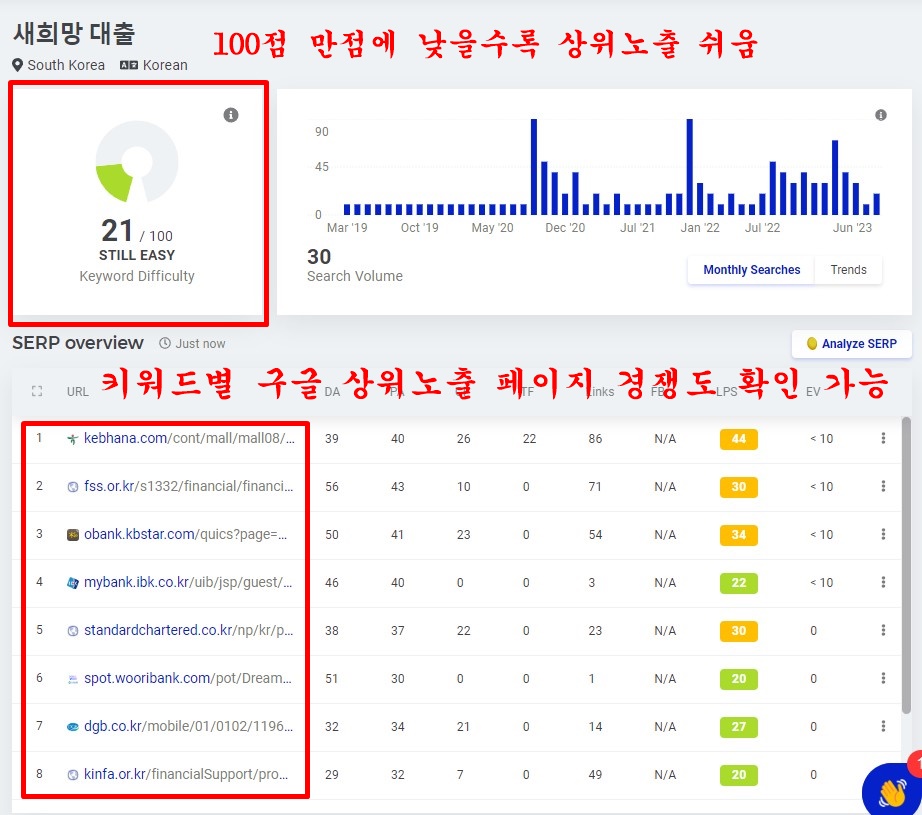Click LPS badge 27 in dgb.co.kr row
The height and width of the screenshot is (815, 922).
click(x=739, y=727)
